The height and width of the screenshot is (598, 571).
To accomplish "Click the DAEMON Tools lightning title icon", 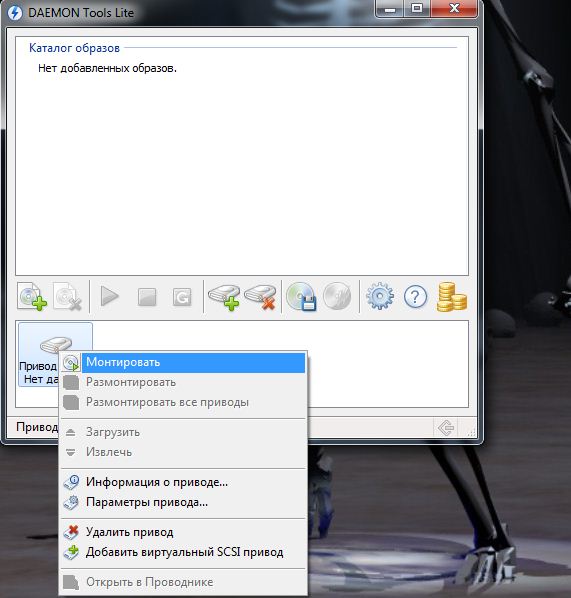I will [x=15, y=13].
